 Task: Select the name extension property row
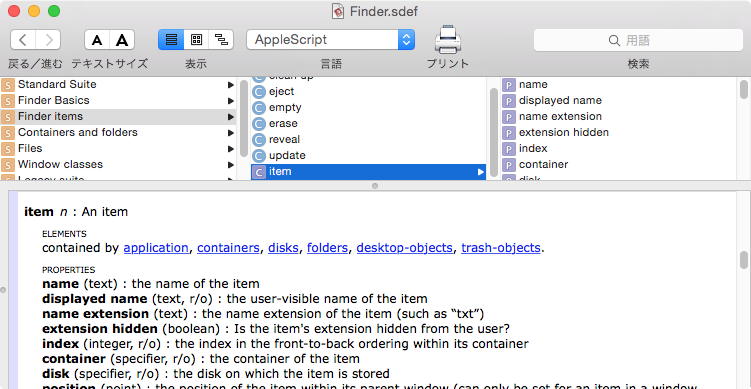(x=618, y=117)
